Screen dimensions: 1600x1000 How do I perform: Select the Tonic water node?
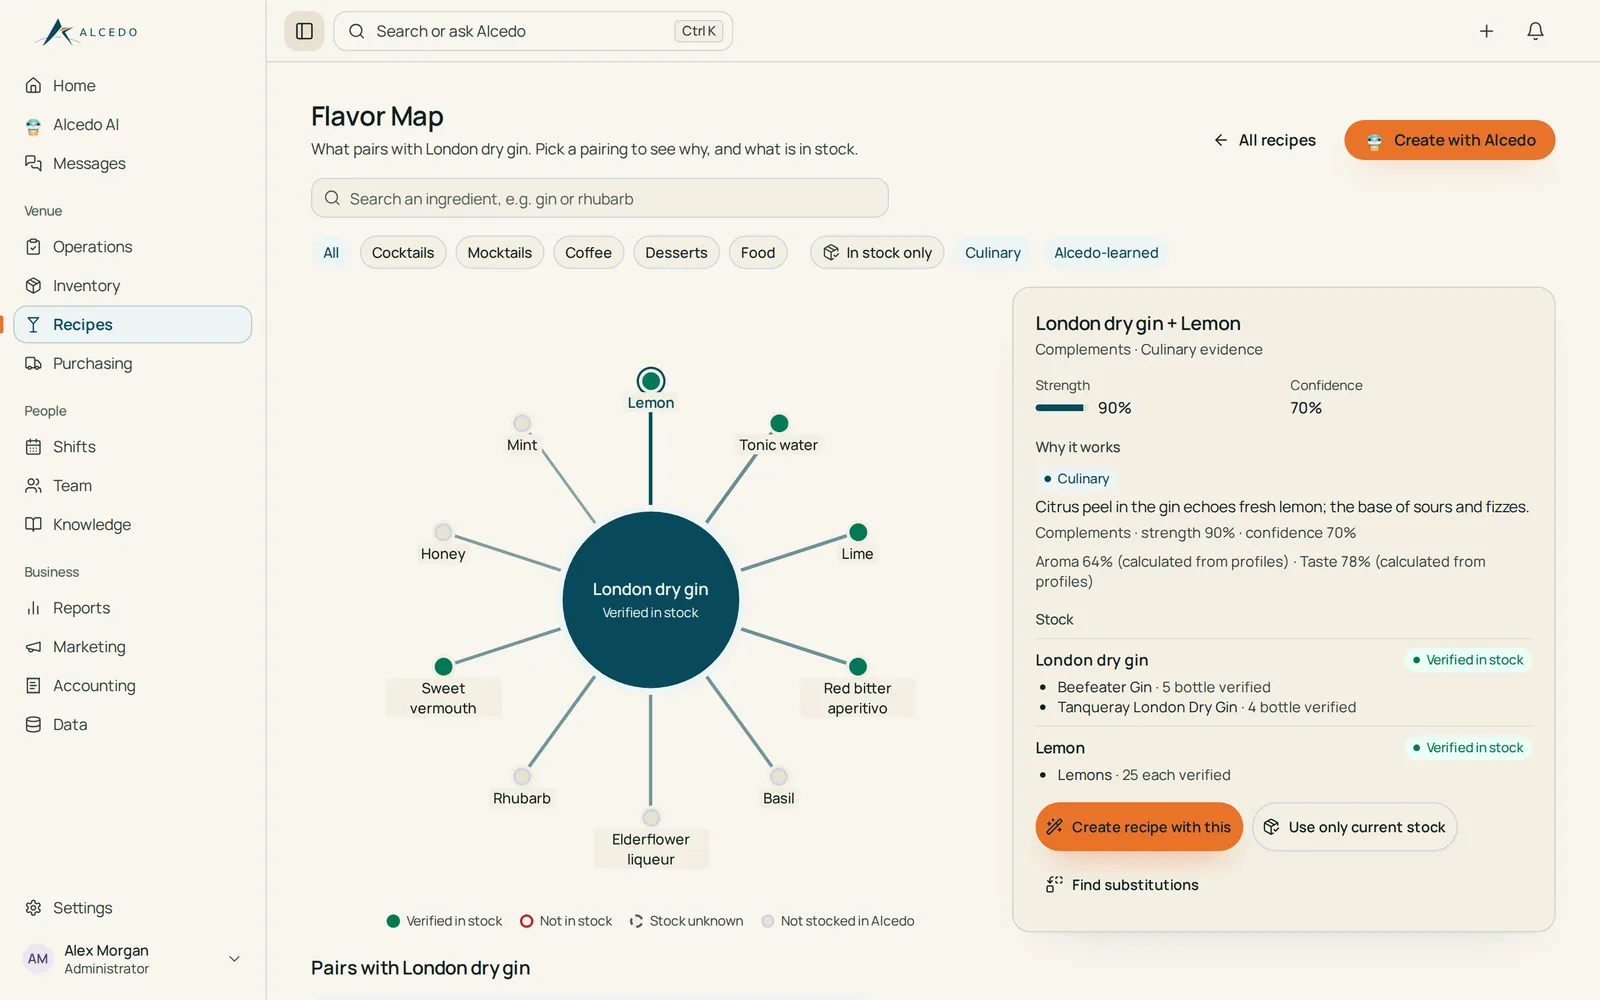[779, 424]
